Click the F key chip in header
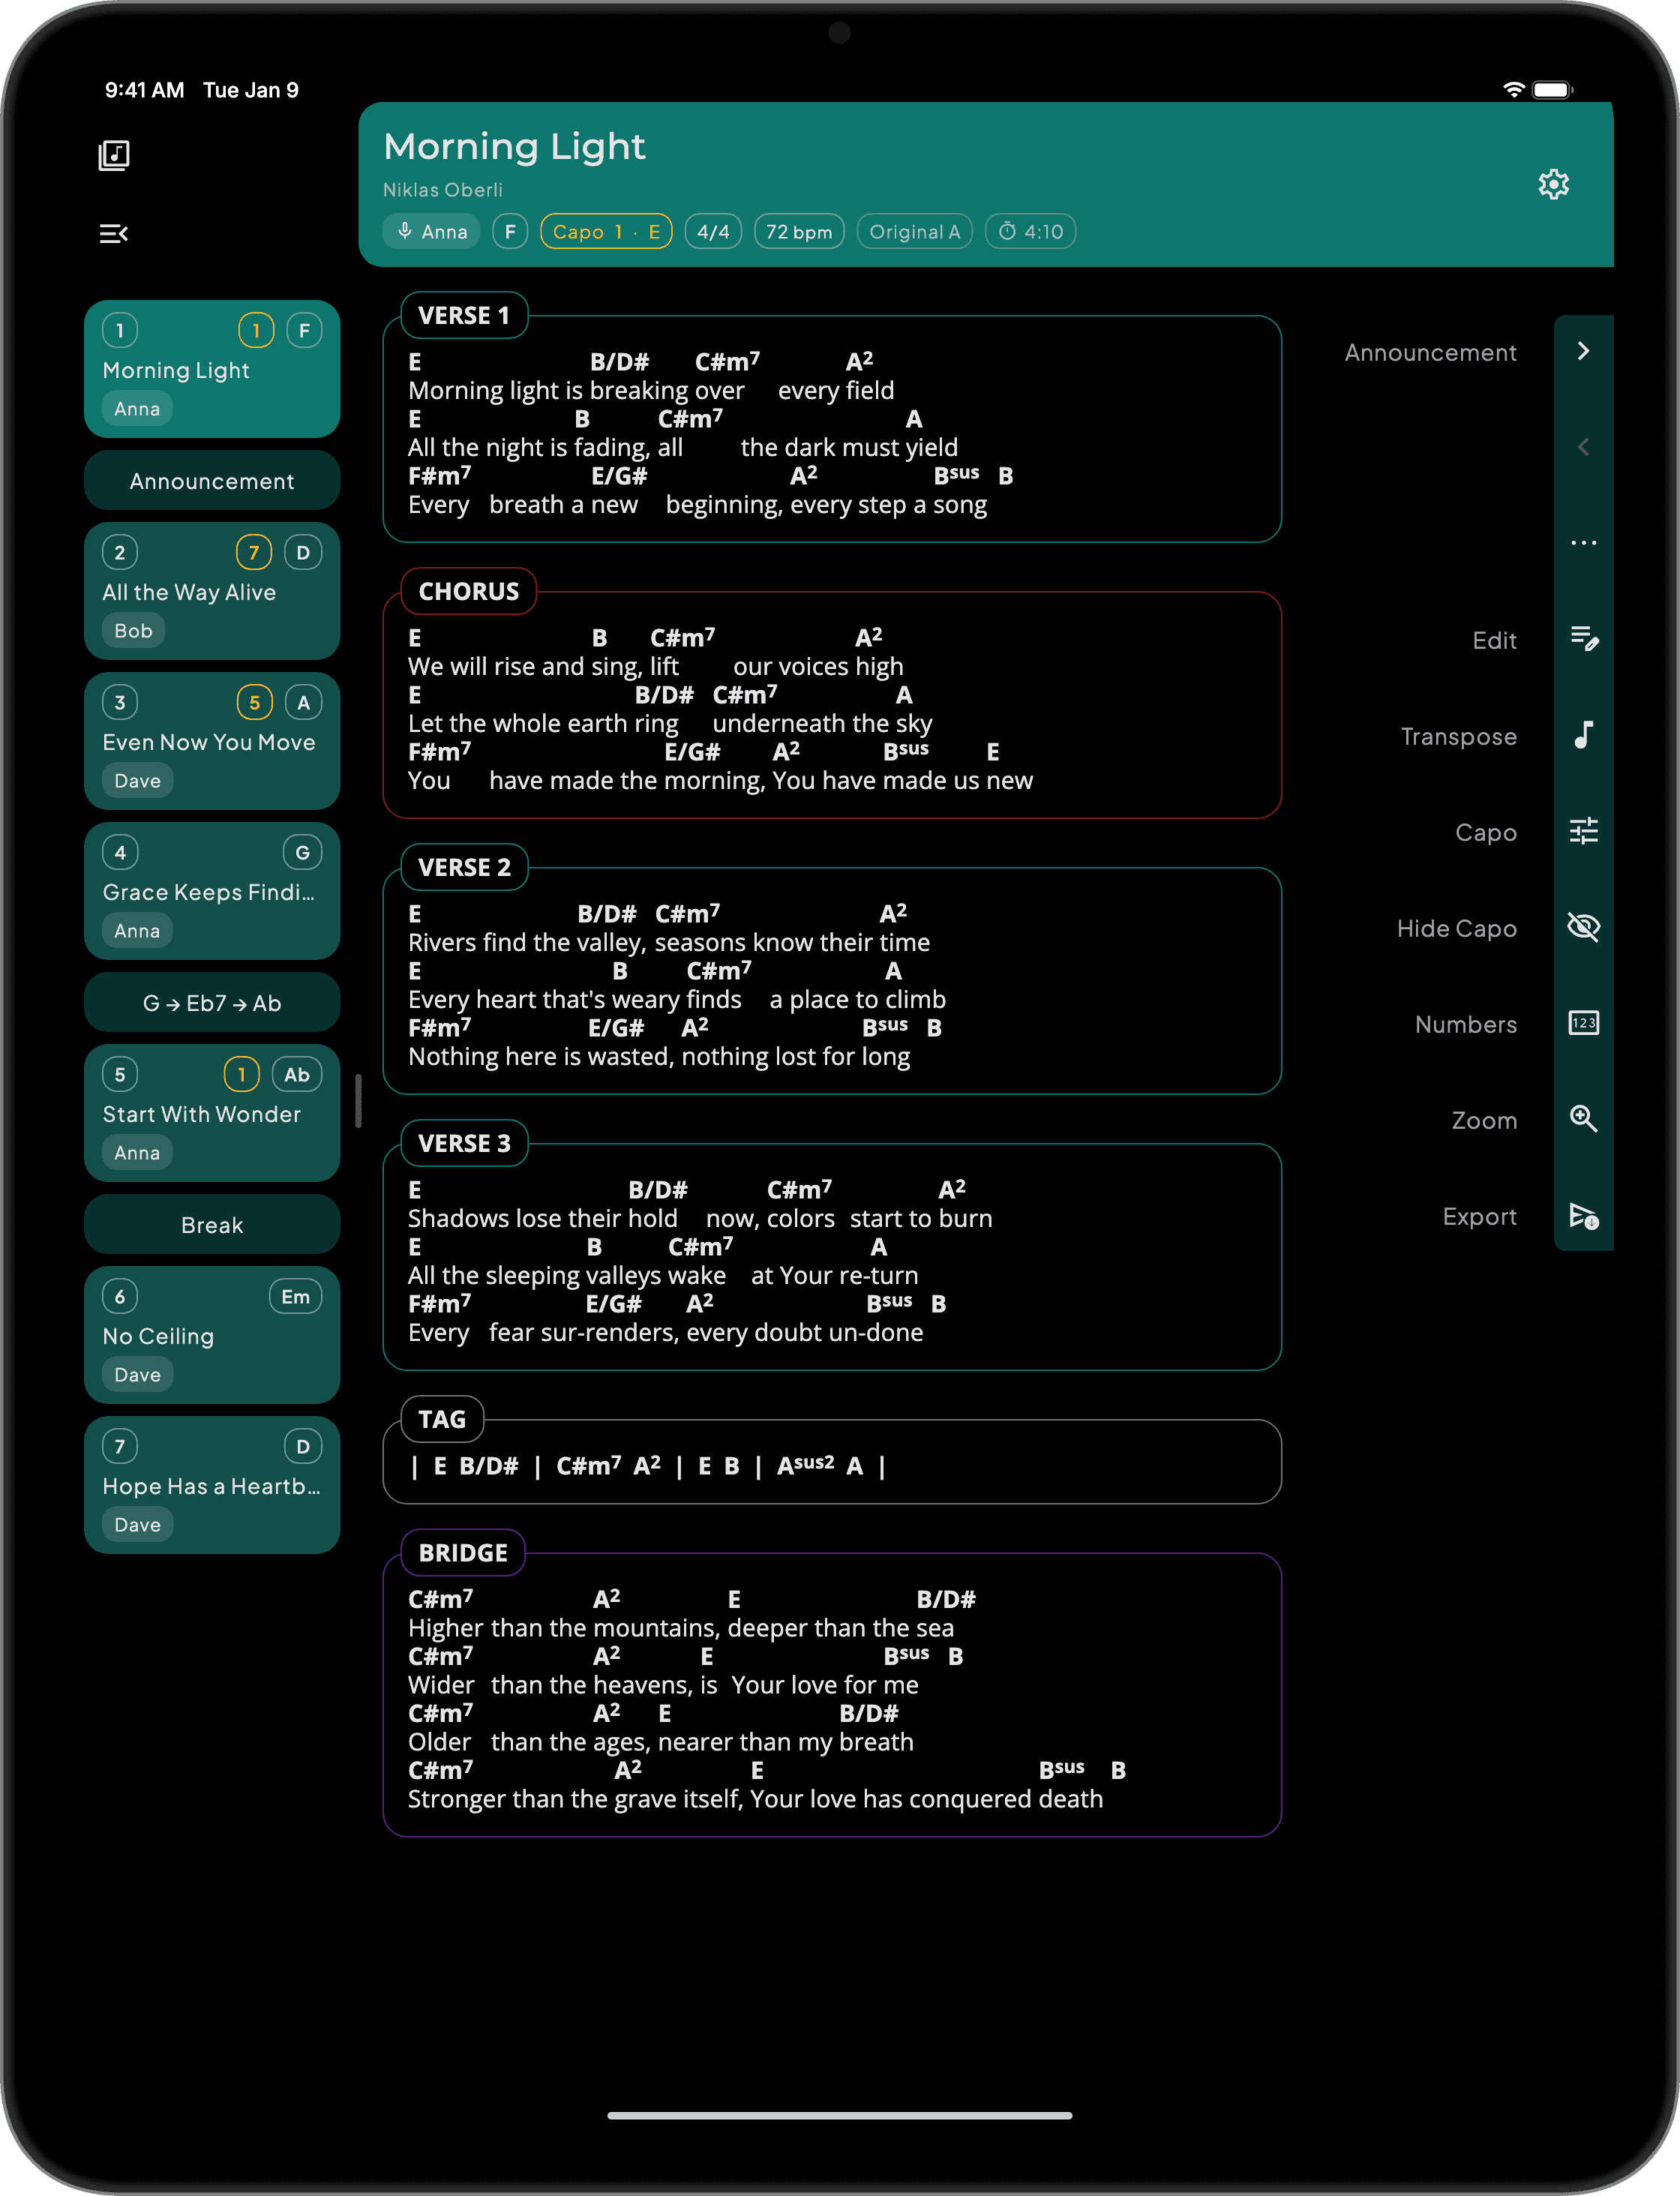Image resolution: width=1680 pixels, height=2196 pixels. tap(510, 232)
